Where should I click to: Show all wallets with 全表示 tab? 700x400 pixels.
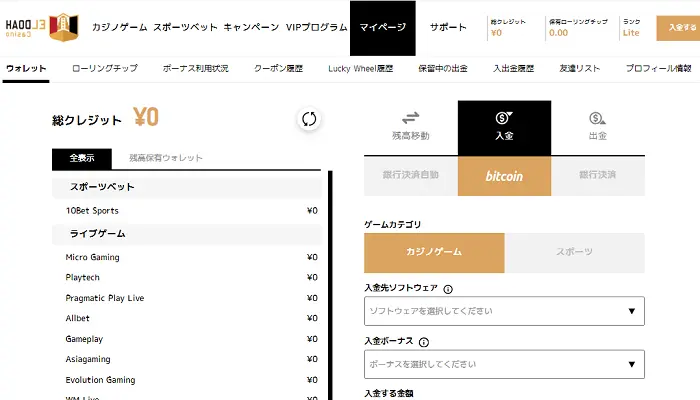click(x=82, y=158)
